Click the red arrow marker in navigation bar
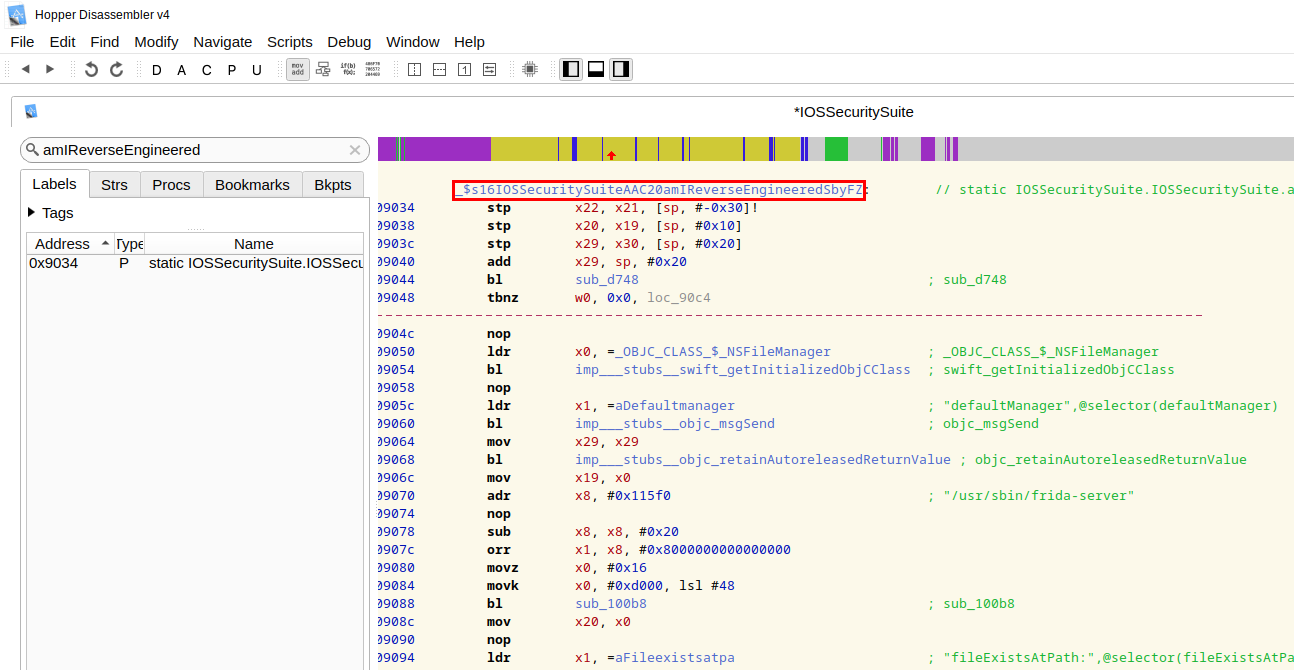The width and height of the screenshot is (1294, 670). 611,155
